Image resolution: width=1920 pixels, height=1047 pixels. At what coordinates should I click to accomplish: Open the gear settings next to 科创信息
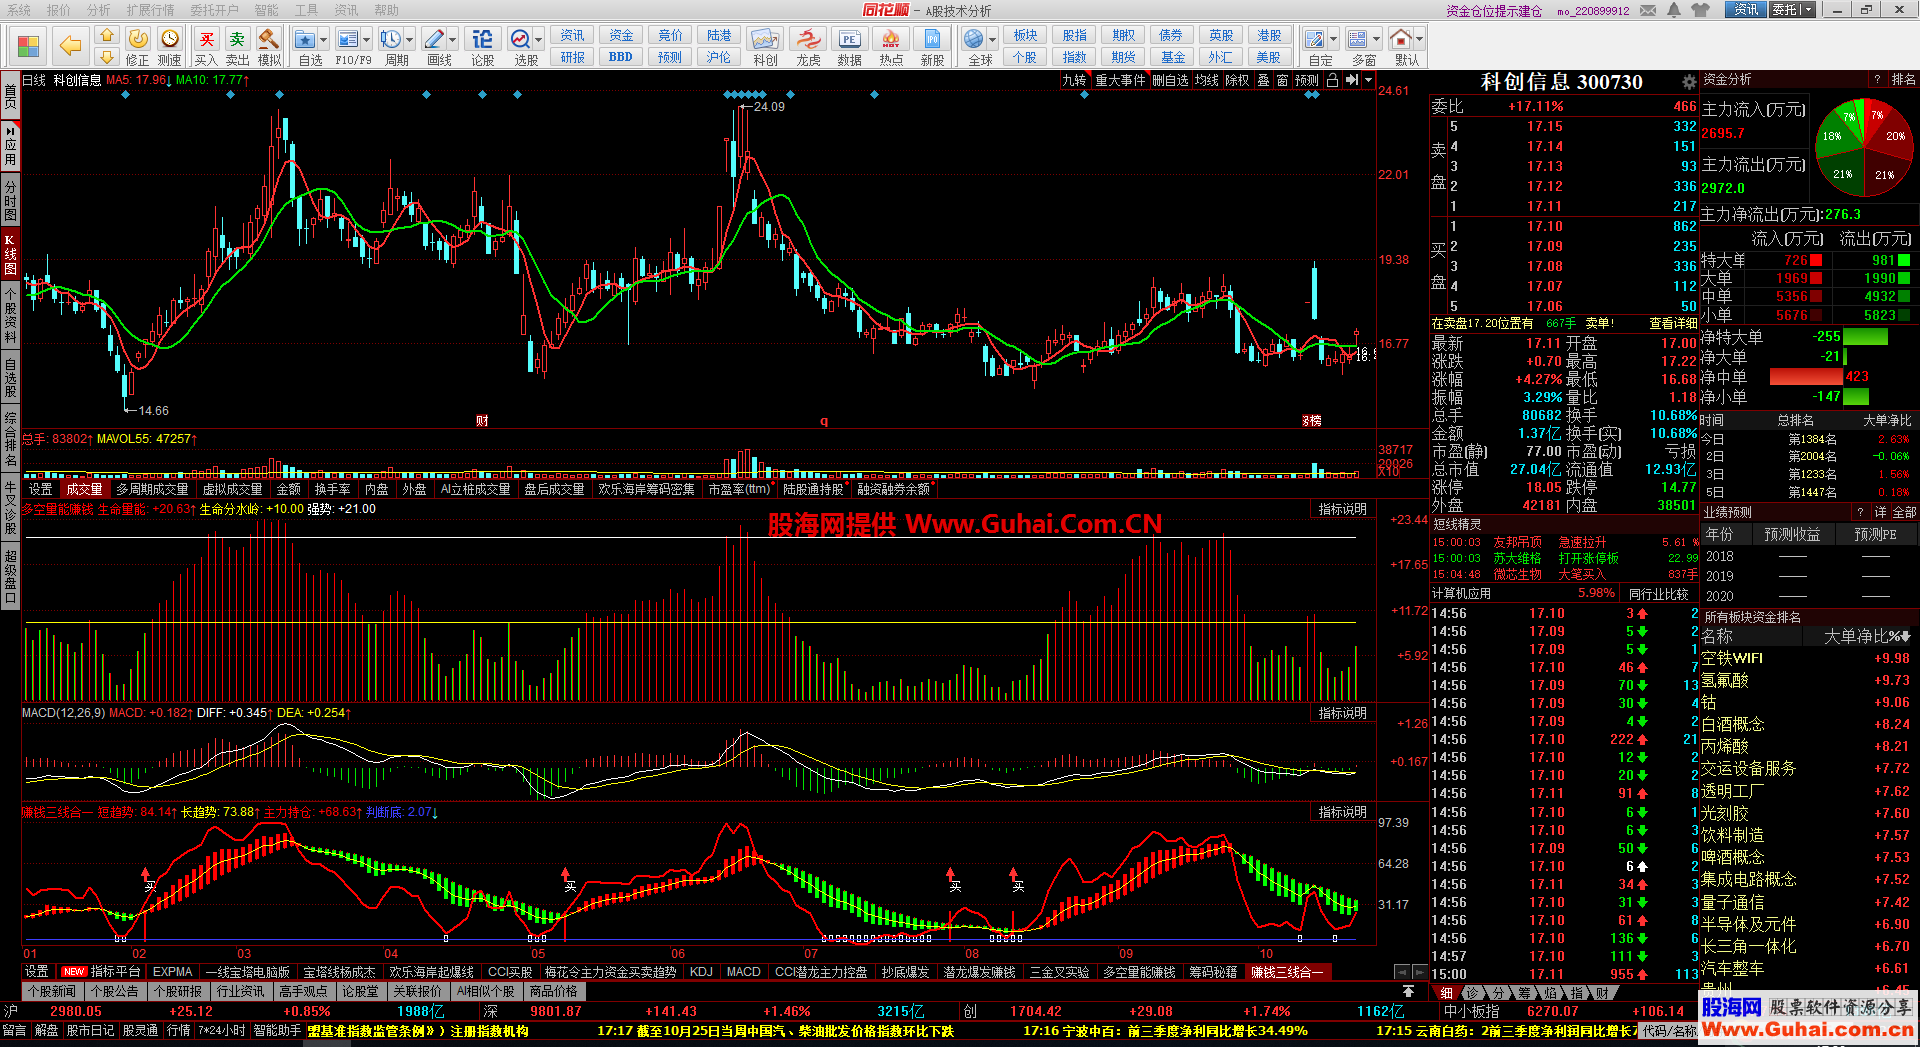coord(1689,82)
